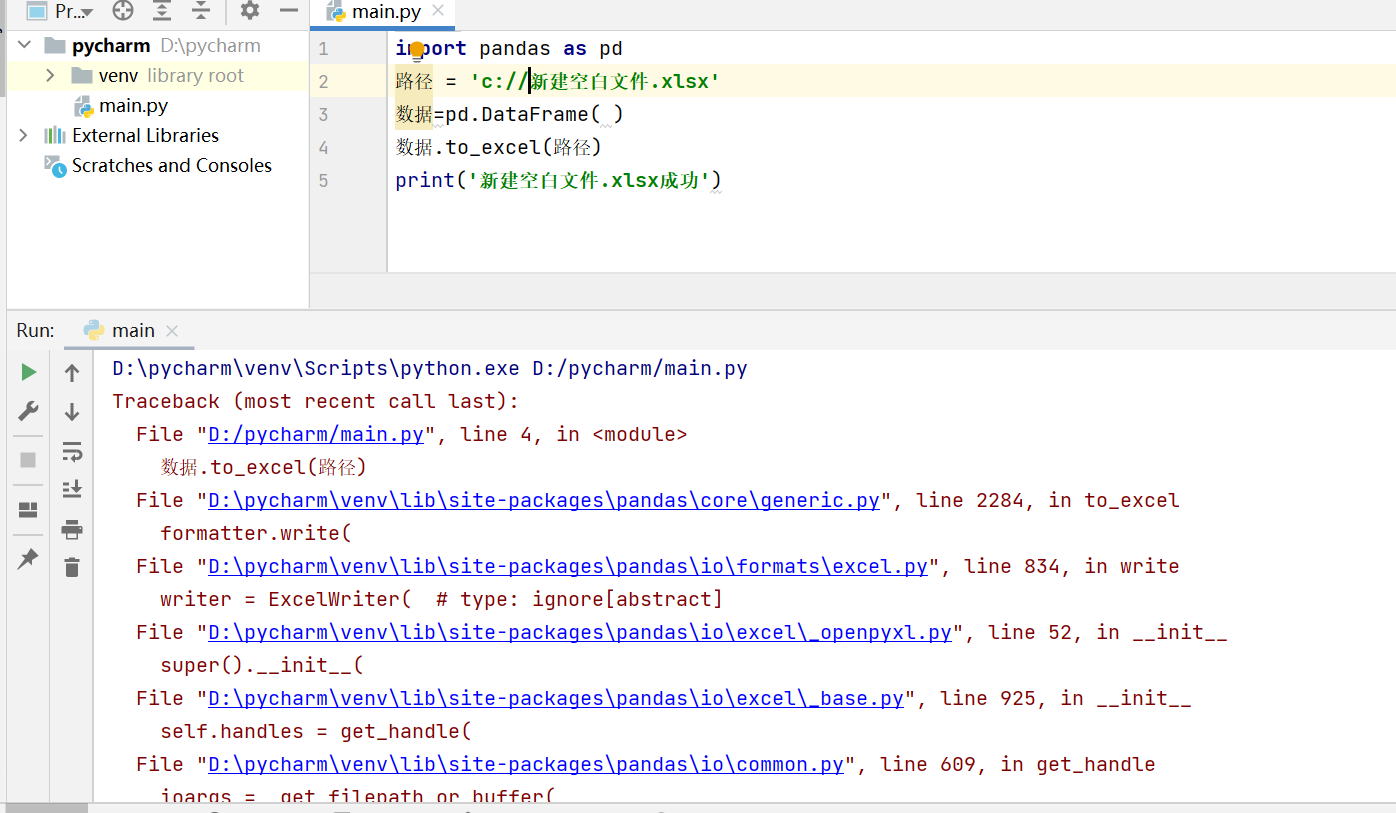Close the main run tab

click(x=172, y=331)
